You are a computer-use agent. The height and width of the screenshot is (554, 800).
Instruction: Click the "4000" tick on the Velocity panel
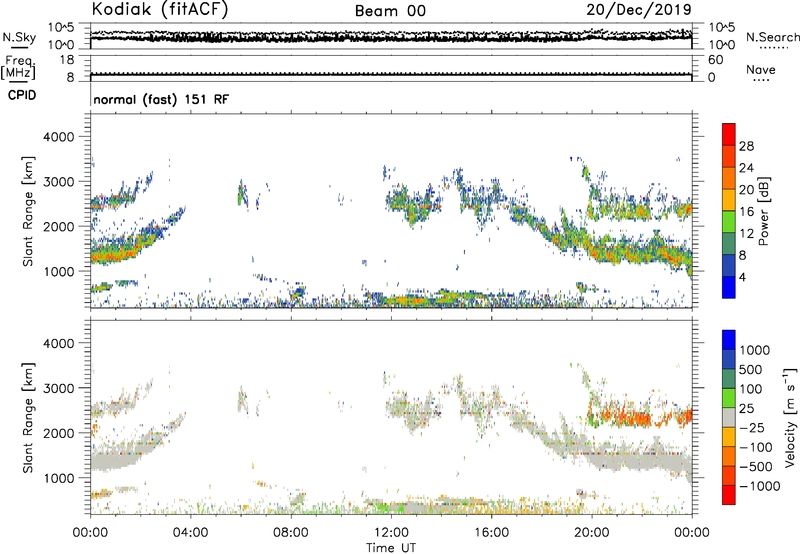point(58,343)
